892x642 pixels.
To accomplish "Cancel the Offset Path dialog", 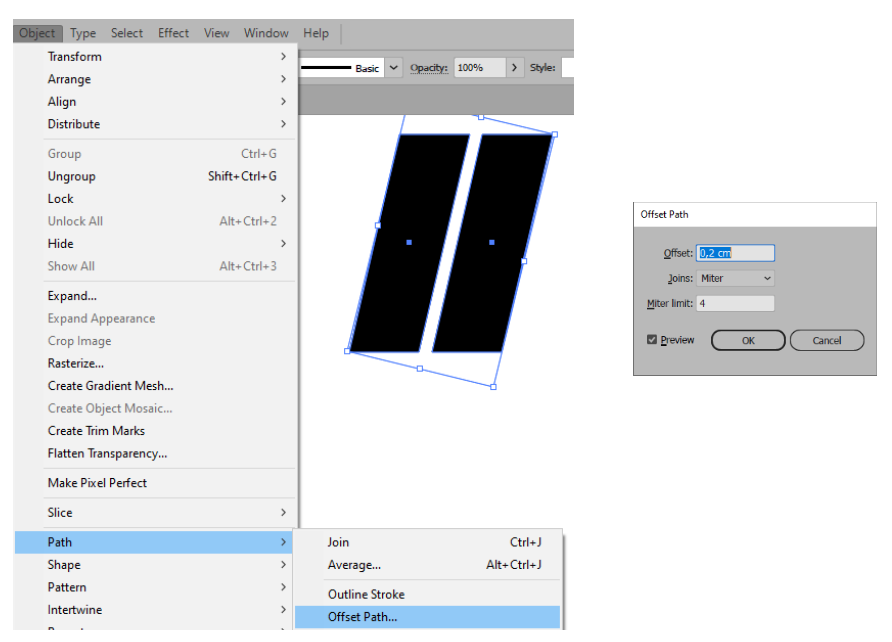I will pyautogui.click(x=827, y=339).
